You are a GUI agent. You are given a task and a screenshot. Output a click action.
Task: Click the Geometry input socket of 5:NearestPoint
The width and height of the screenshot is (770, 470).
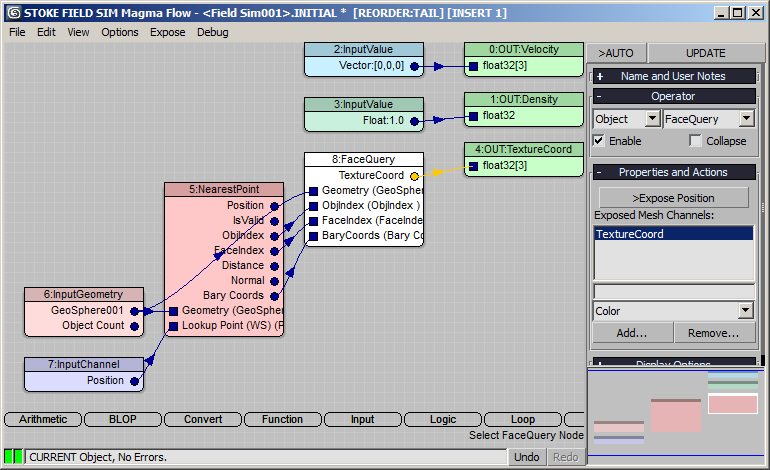pos(173,311)
